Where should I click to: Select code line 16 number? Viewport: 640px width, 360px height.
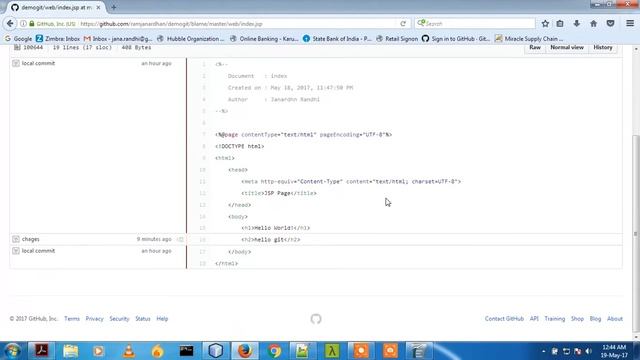[x=202, y=240]
